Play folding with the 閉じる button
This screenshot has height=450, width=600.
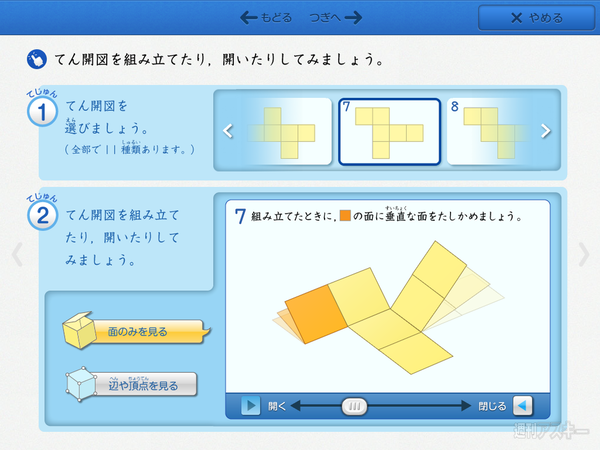(523, 406)
